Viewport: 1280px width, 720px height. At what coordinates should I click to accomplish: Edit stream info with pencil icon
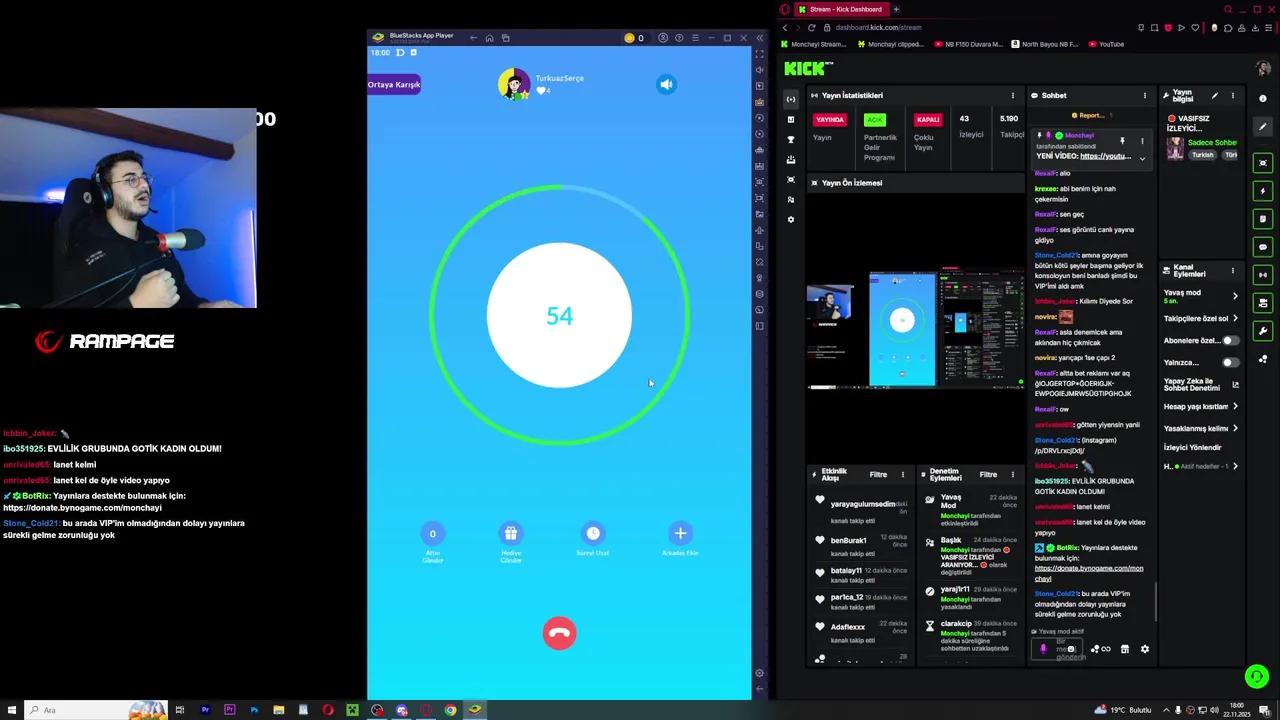coord(1215,95)
